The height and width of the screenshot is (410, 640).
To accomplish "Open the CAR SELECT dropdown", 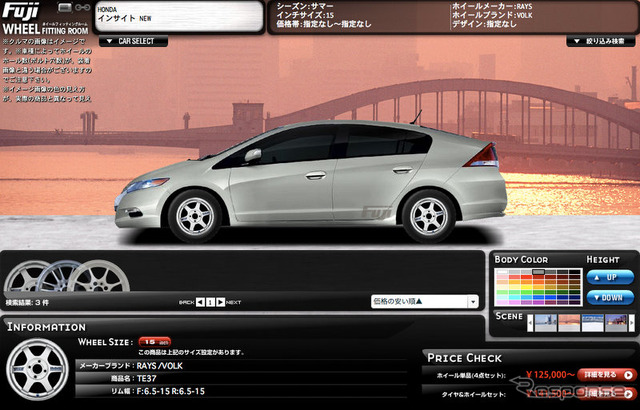I will point(133,41).
